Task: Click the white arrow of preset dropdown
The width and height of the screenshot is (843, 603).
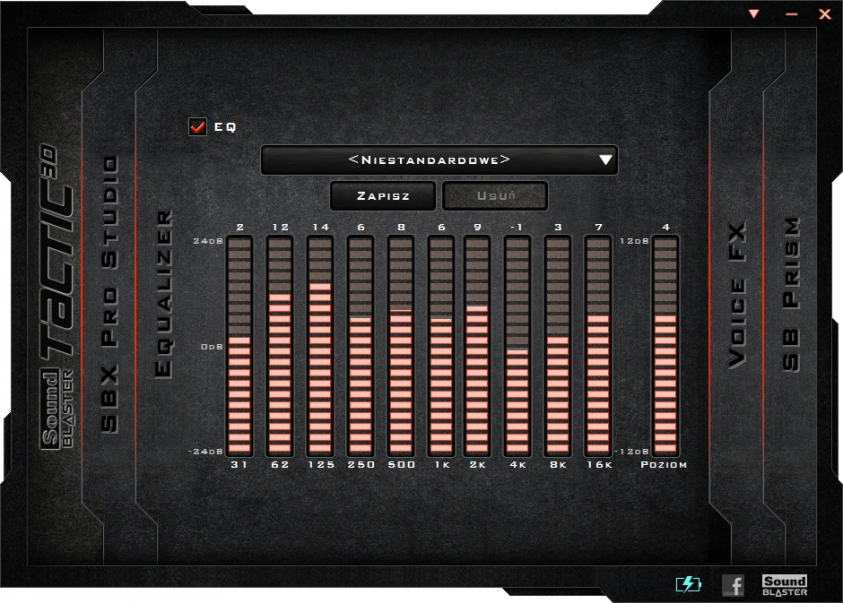Action: [x=606, y=160]
